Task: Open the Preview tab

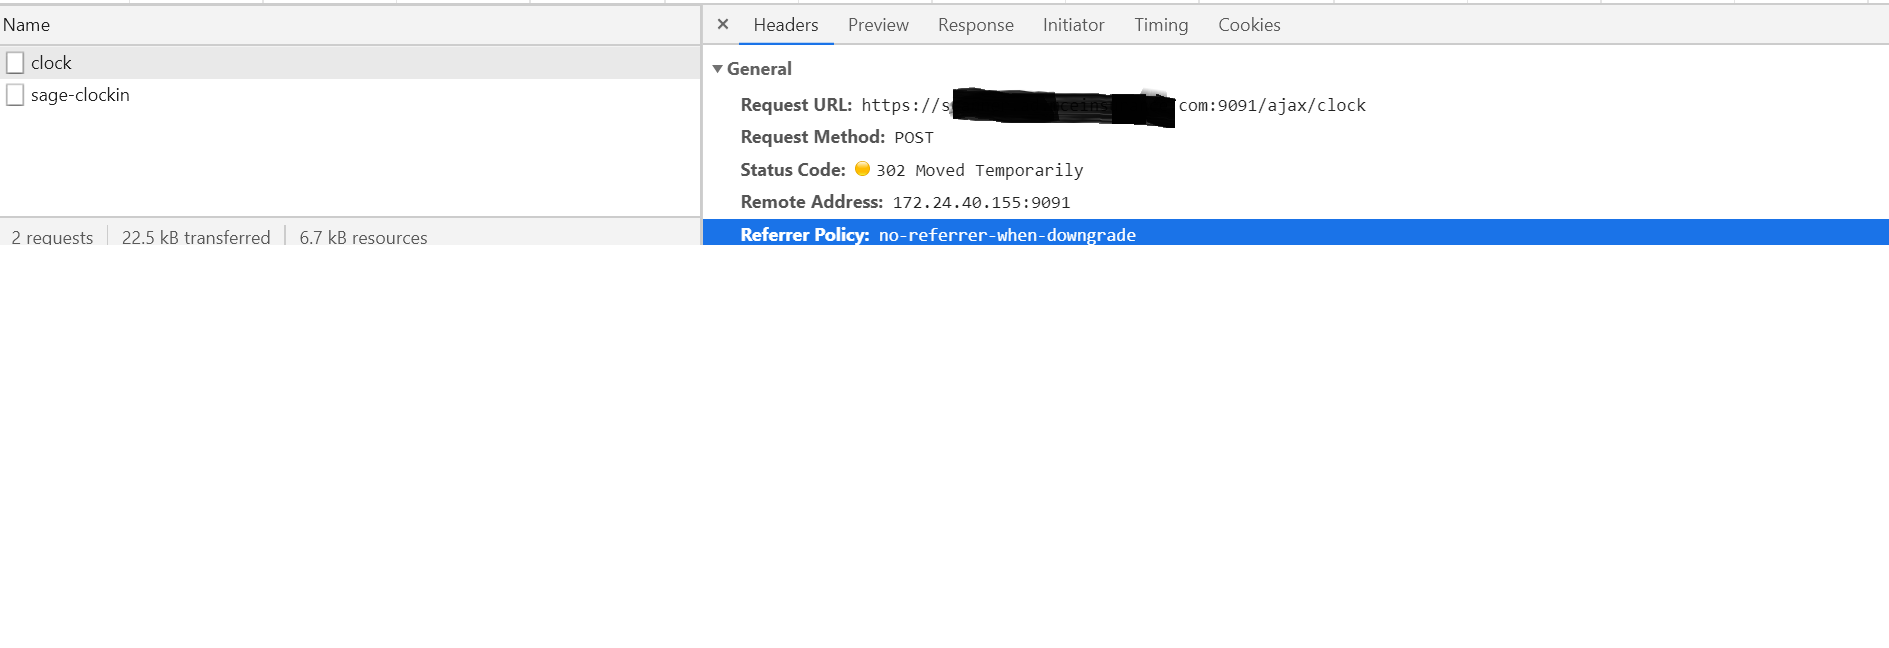Action: click(878, 25)
